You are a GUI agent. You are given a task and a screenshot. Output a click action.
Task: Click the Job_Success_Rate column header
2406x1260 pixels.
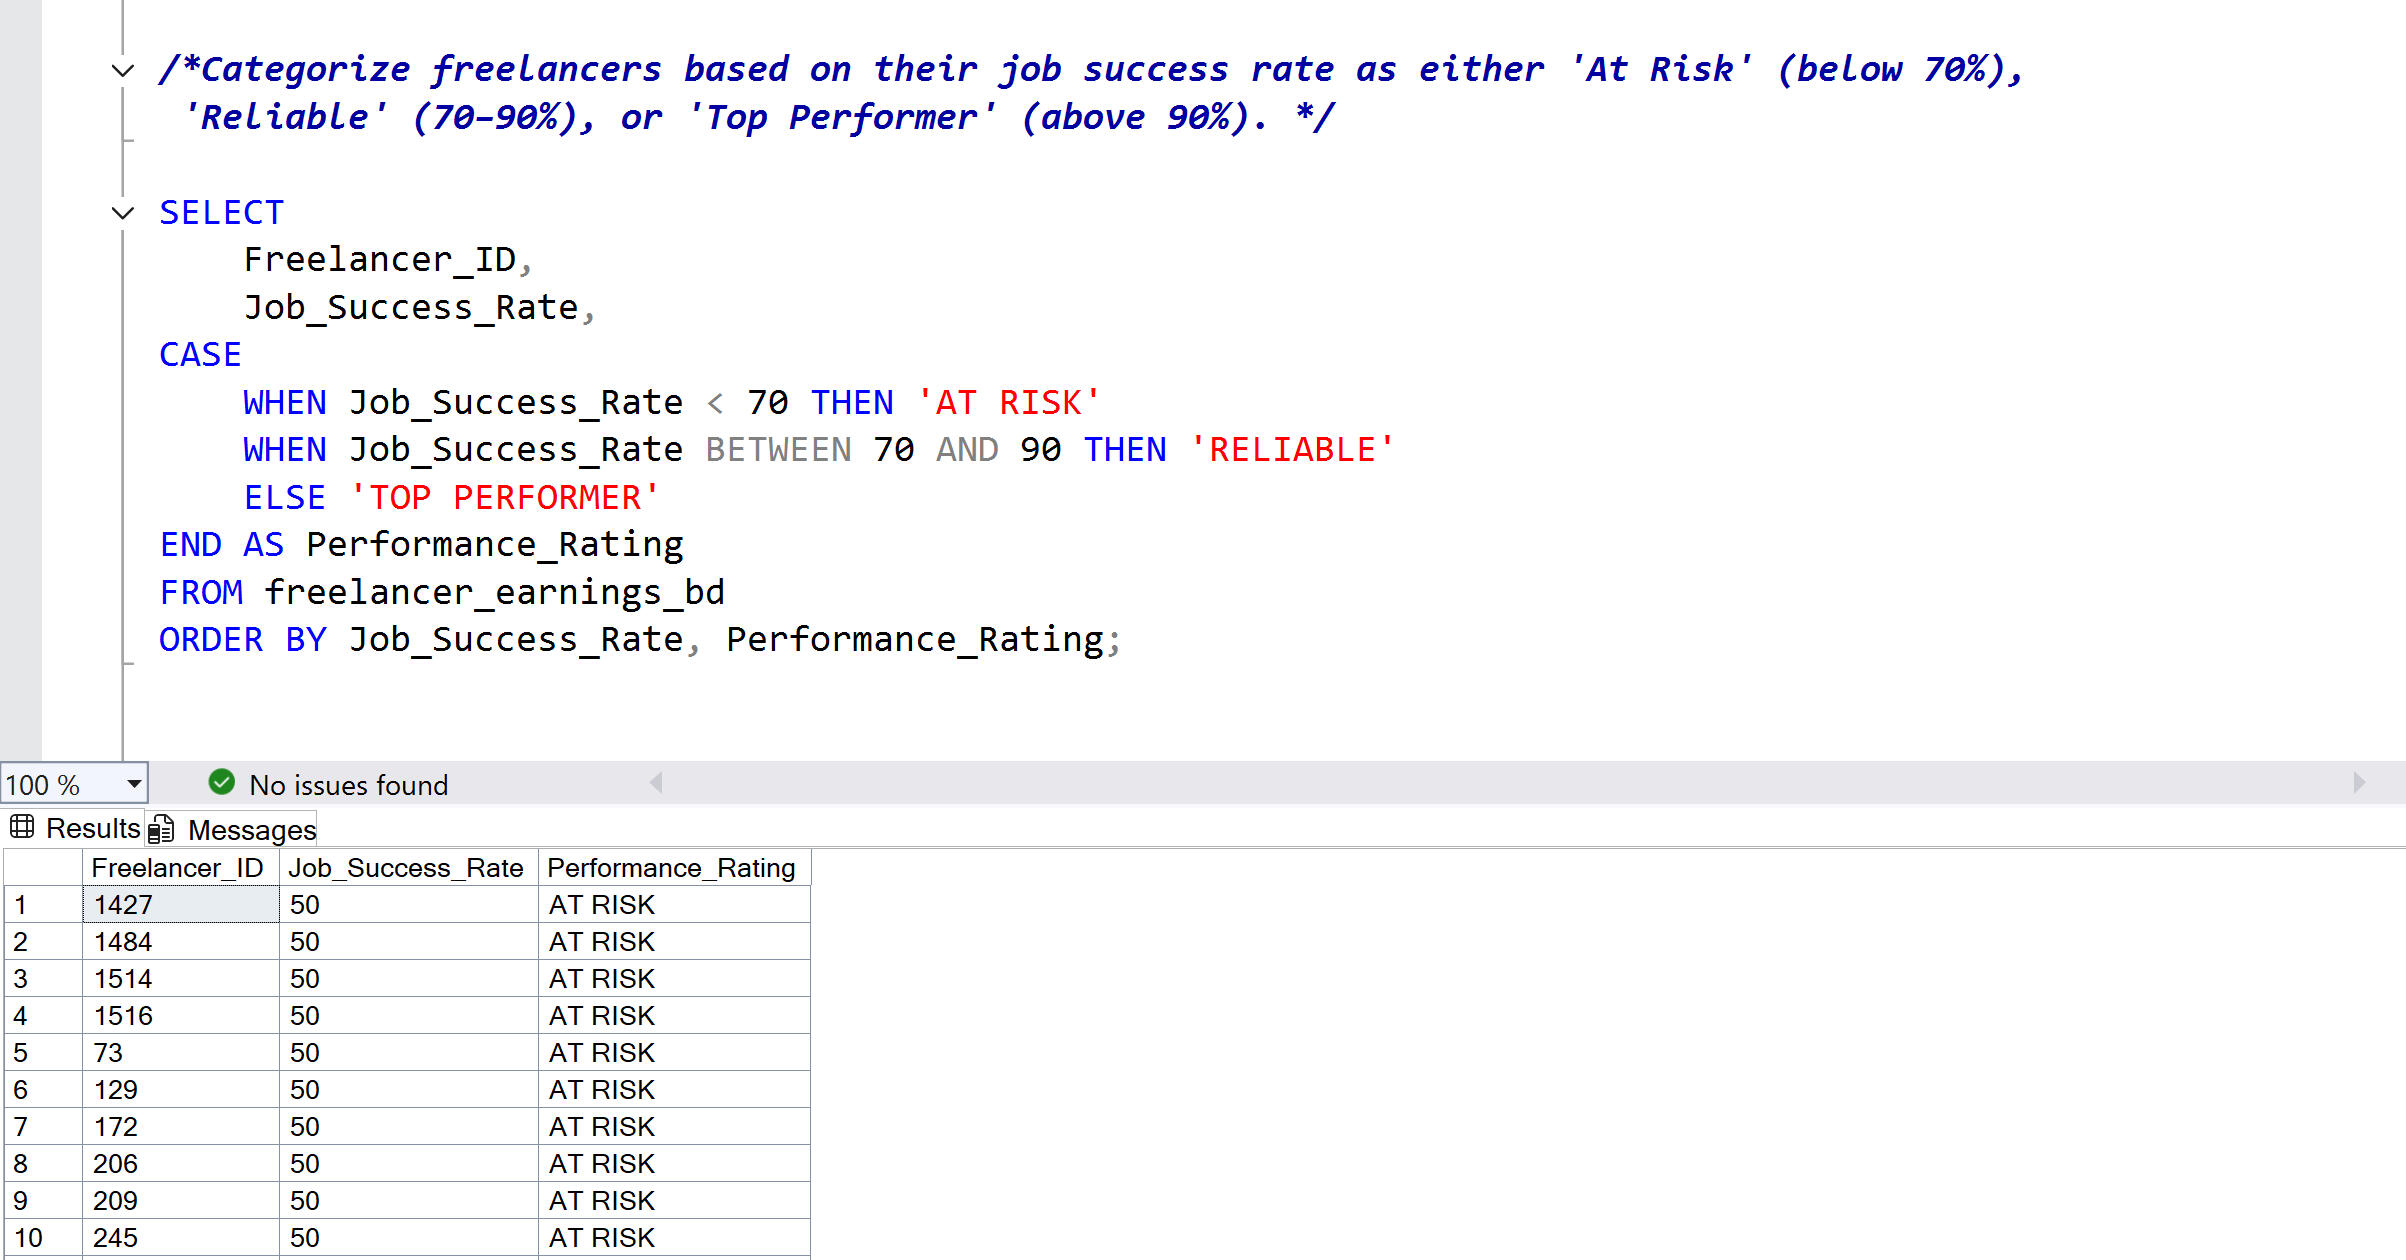406,868
